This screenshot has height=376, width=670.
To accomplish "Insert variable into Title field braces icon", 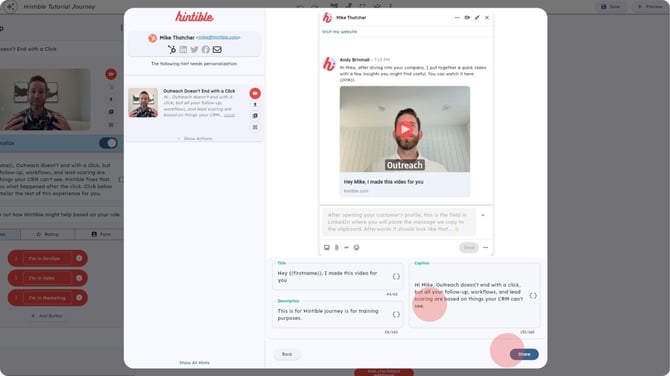I will pyautogui.click(x=396, y=276).
